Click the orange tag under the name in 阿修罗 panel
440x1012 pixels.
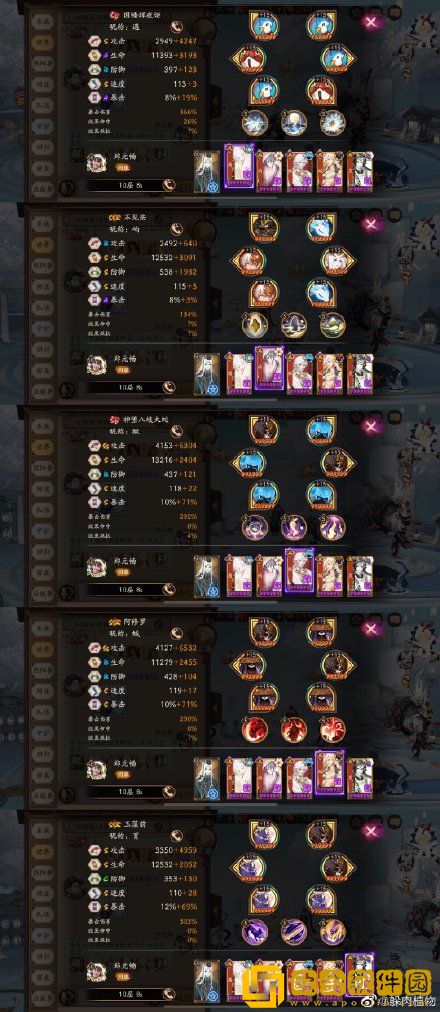123,774
